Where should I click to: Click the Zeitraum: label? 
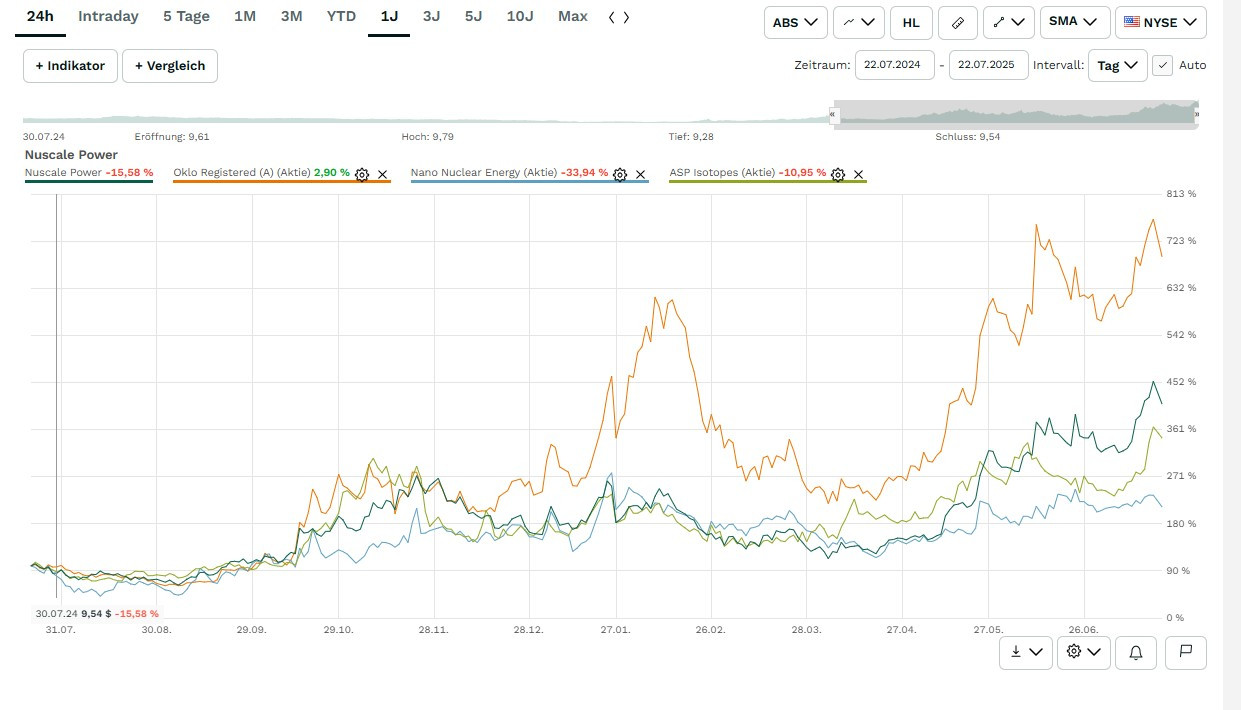(822, 65)
